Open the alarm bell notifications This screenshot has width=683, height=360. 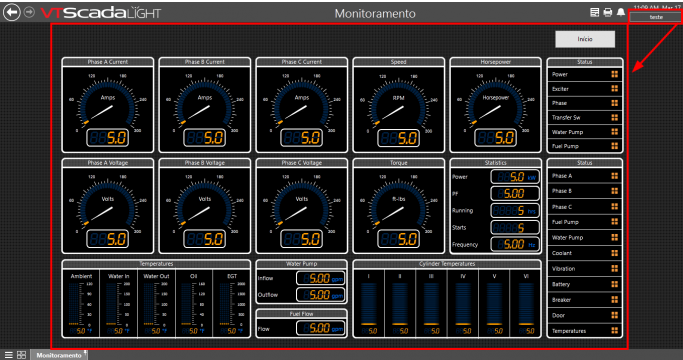621,13
